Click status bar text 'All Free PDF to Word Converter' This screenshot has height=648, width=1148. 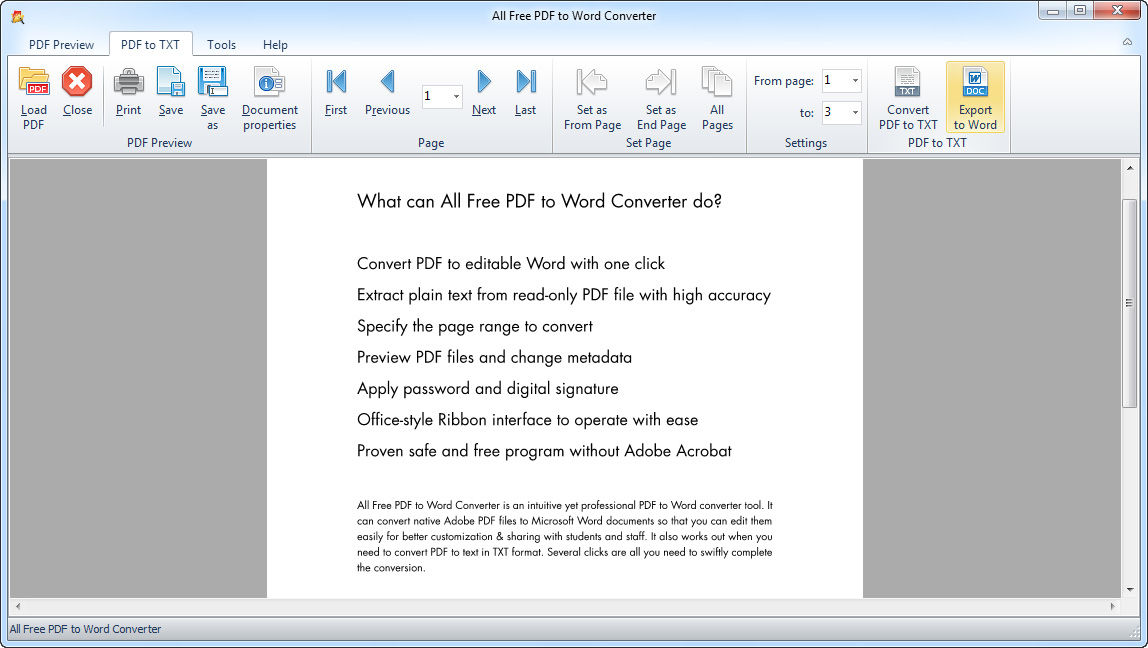tap(85, 629)
